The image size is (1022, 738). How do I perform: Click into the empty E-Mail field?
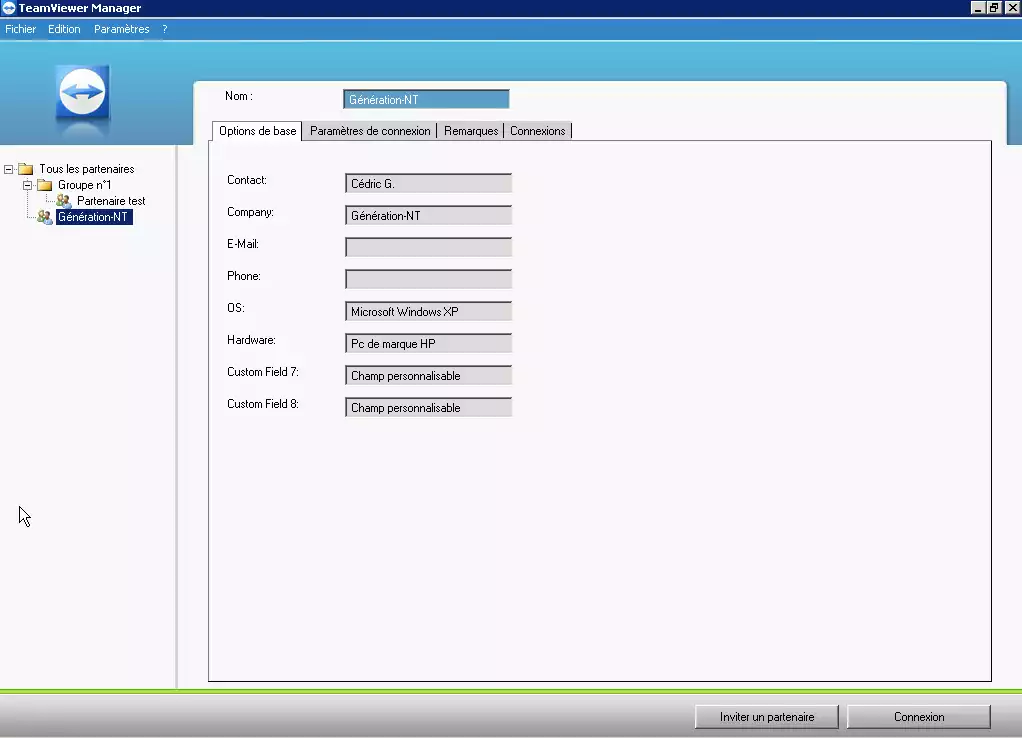point(428,247)
